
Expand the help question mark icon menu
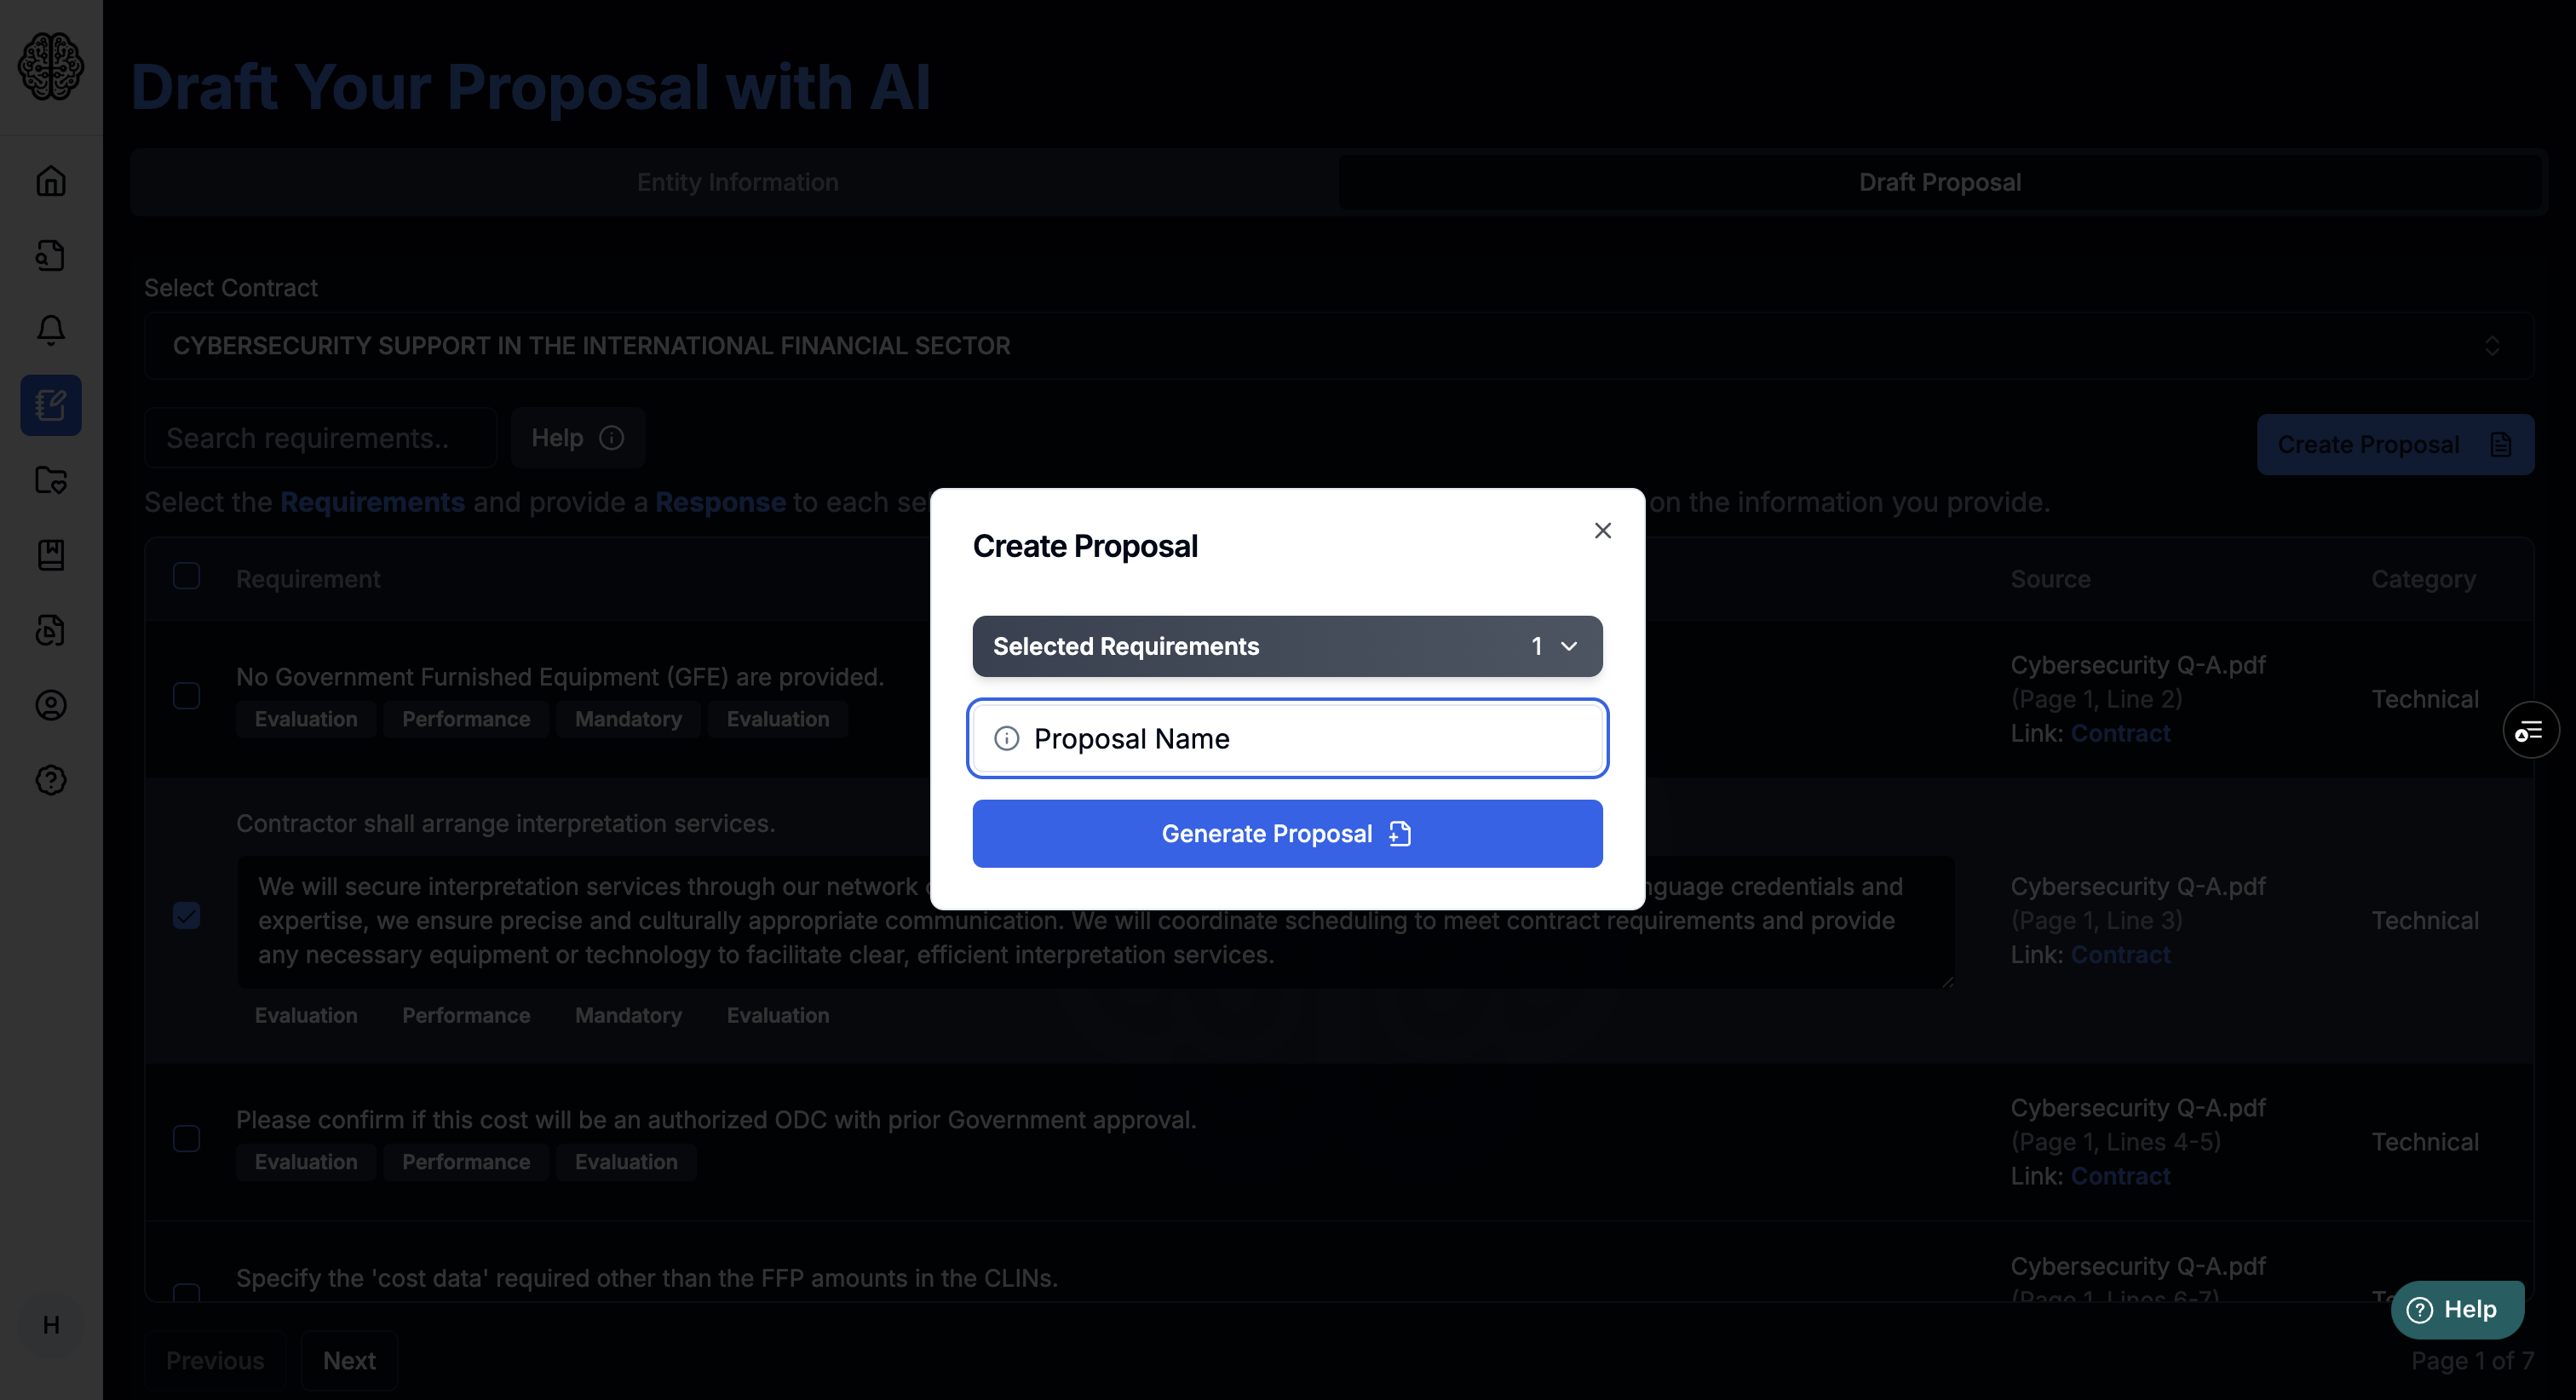tap(50, 779)
